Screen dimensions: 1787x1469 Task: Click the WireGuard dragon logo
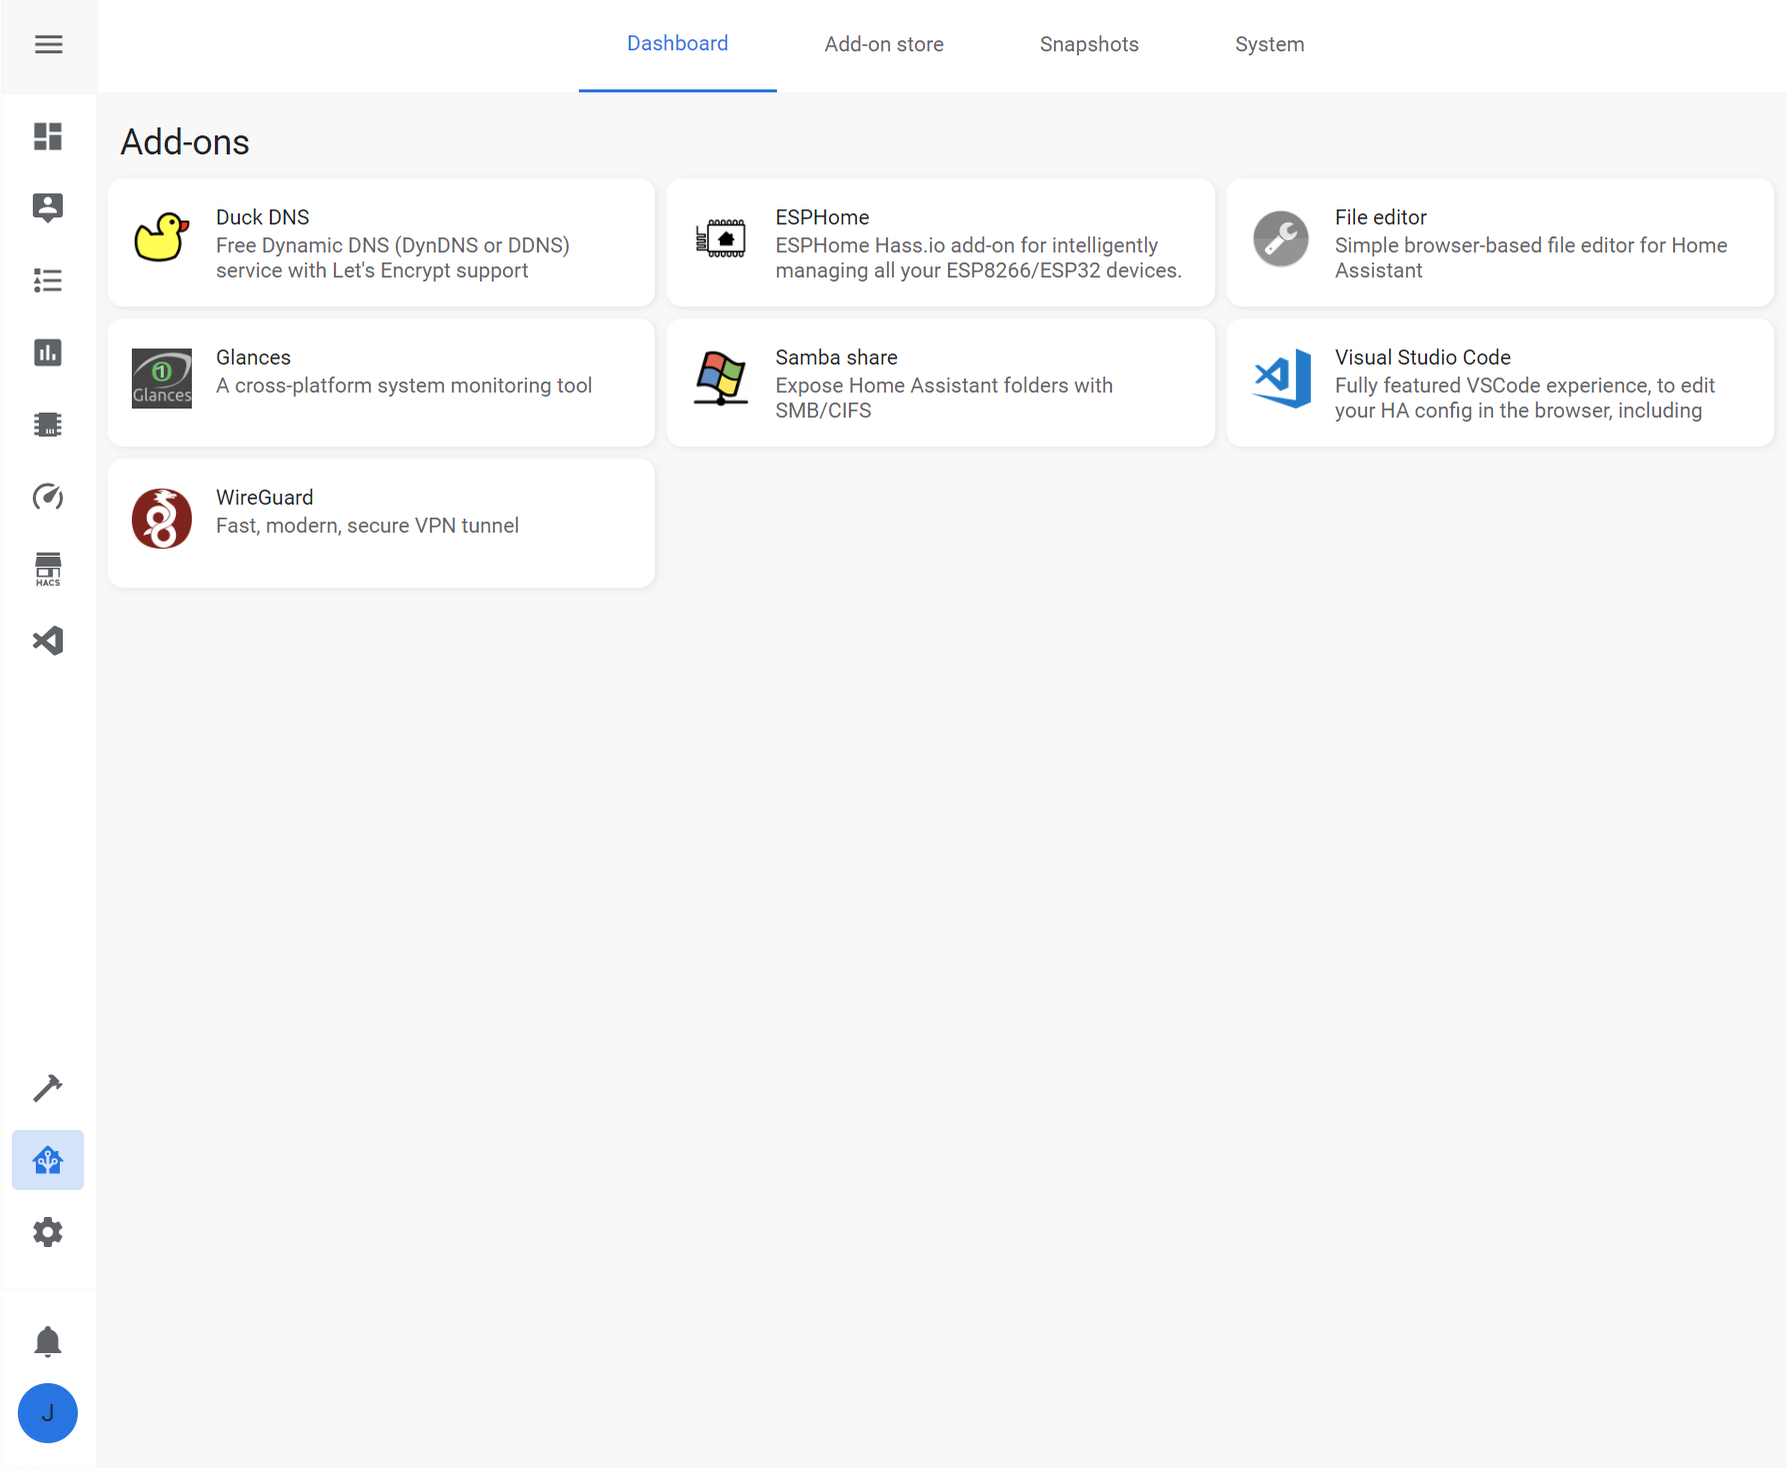[162, 518]
